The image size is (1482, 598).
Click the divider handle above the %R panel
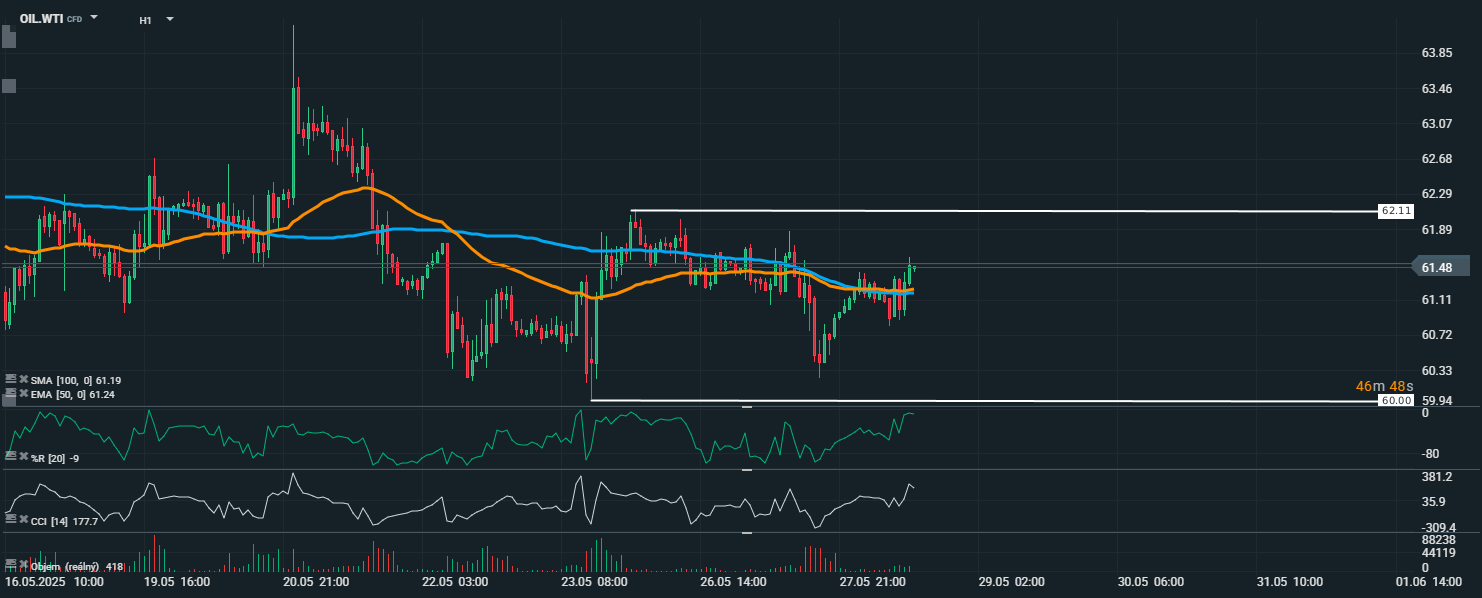point(746,408)
